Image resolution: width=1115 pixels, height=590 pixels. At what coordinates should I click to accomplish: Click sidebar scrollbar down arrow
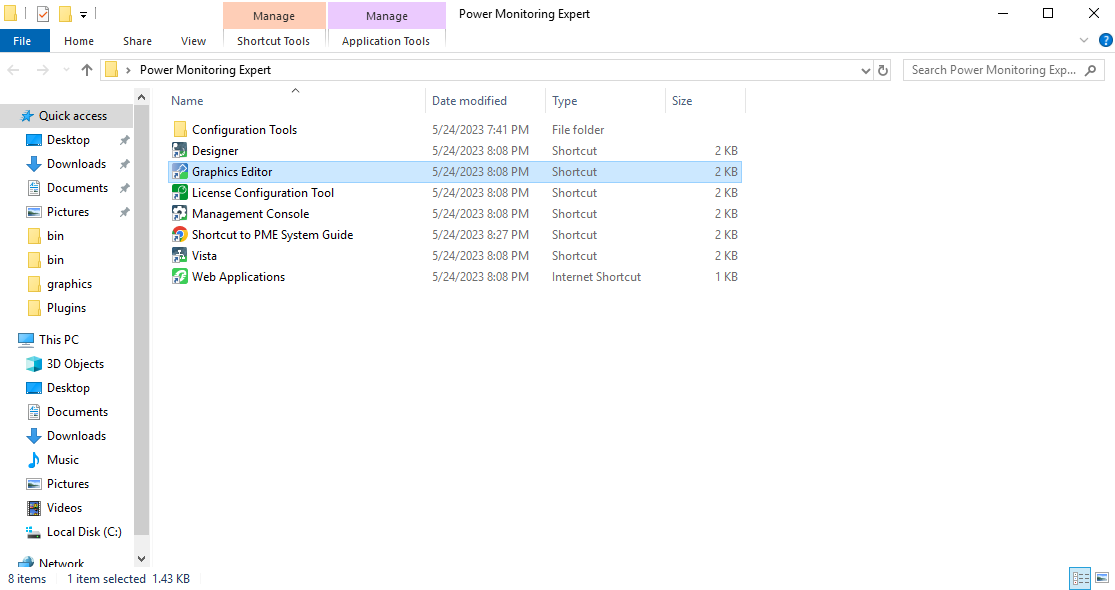pyautogui.click(x=142, y=559)
